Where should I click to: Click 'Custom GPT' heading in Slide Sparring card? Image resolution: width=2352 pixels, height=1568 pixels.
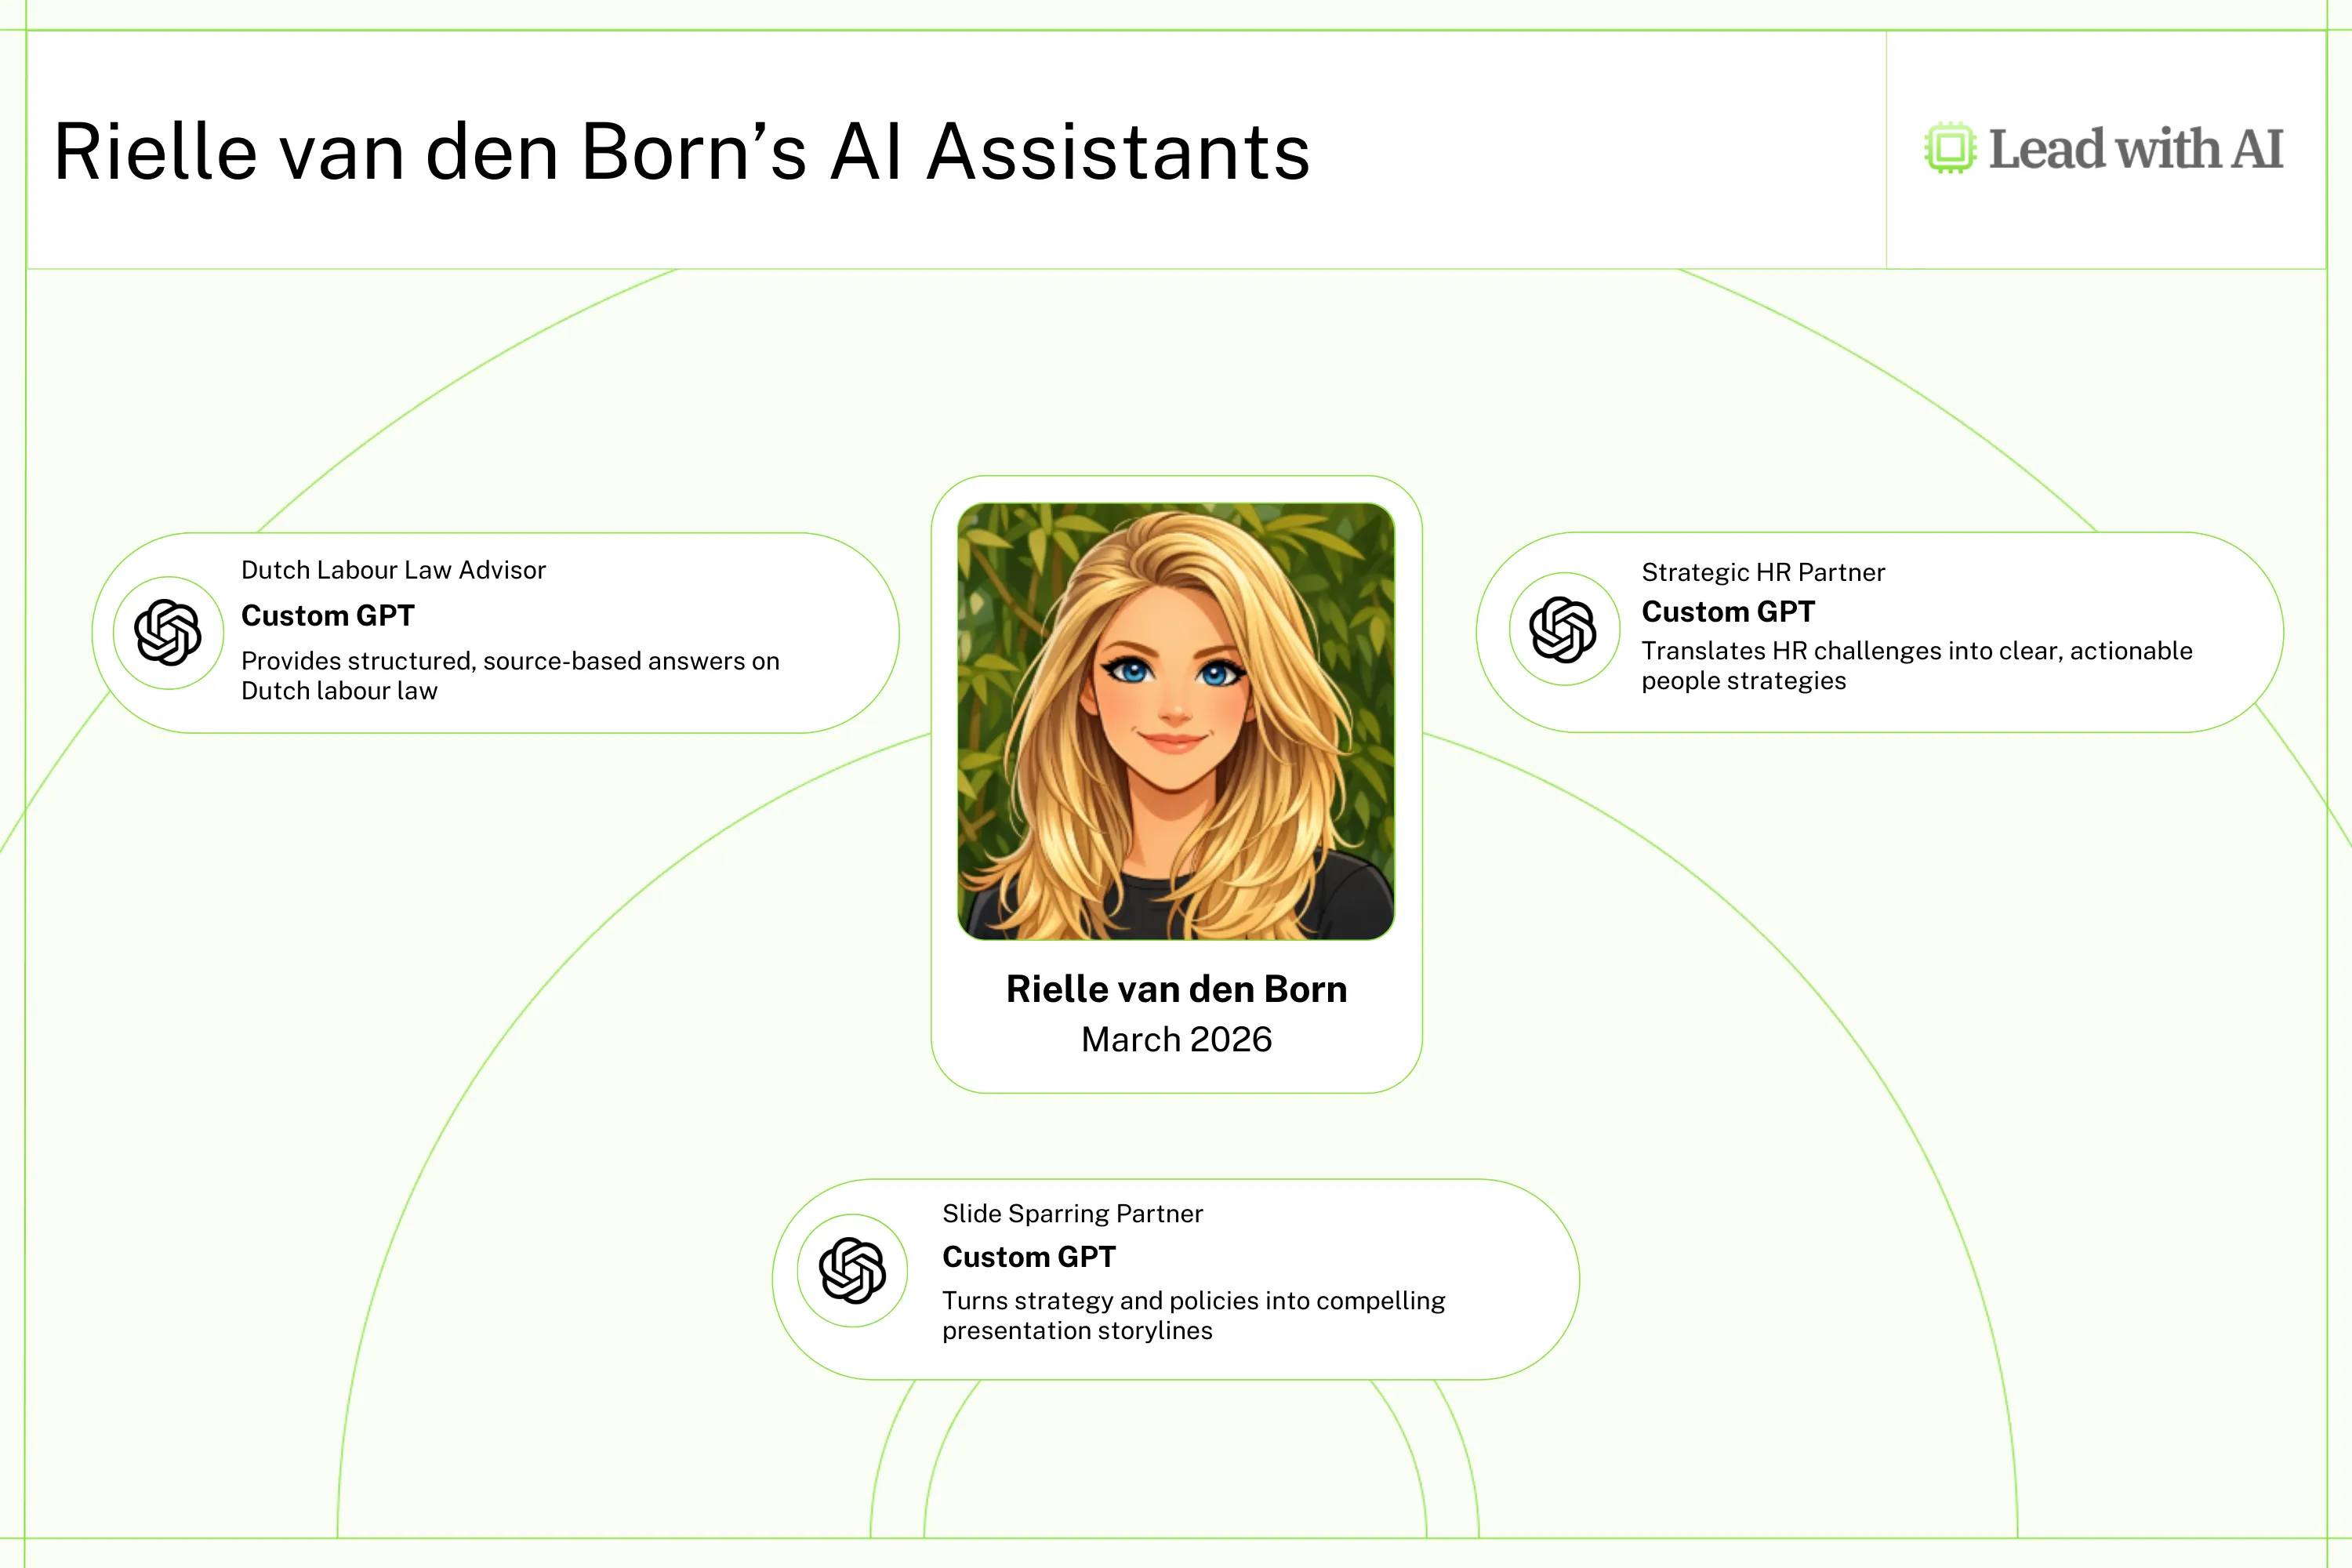[x=1028, y=1256]
